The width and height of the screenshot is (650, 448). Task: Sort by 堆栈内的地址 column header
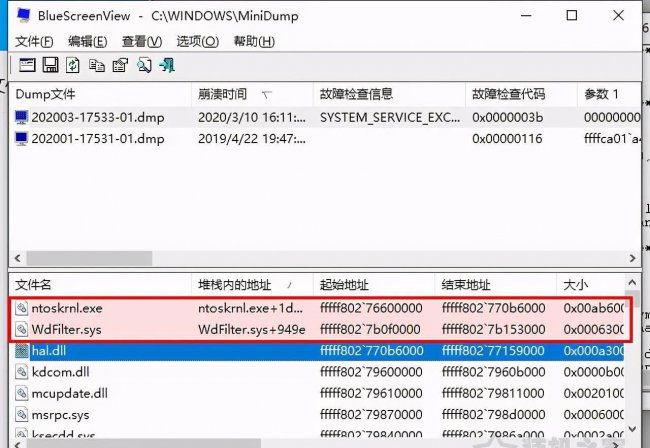click(252, 285)
